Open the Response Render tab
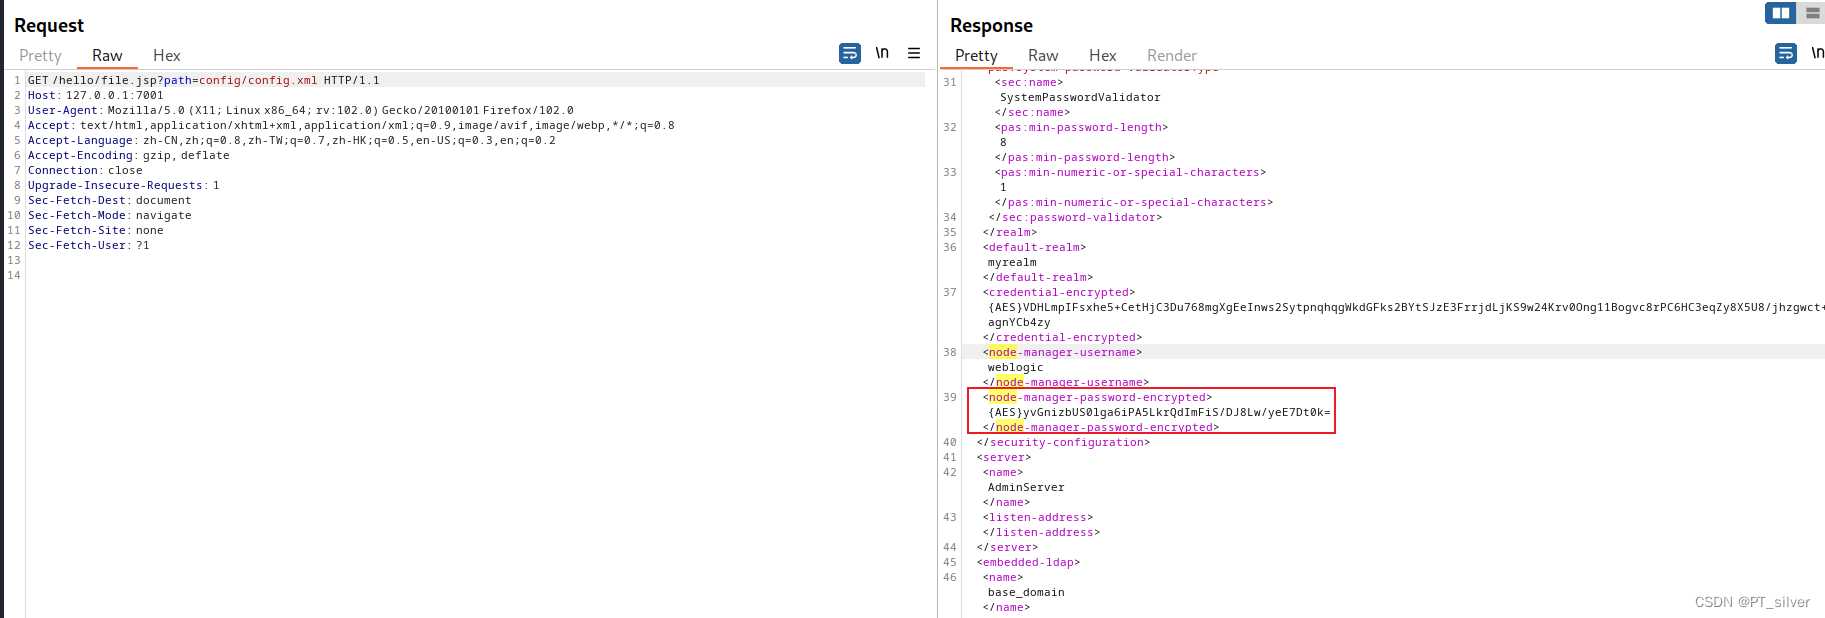This screenshot has width=1825, height=618. point(1171,56)
